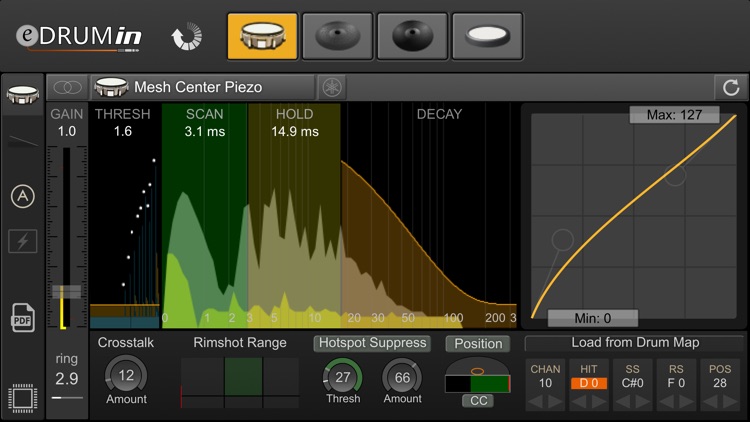750x422 pixels.
Task: Click Load from Drum Map
Action: 635,343
